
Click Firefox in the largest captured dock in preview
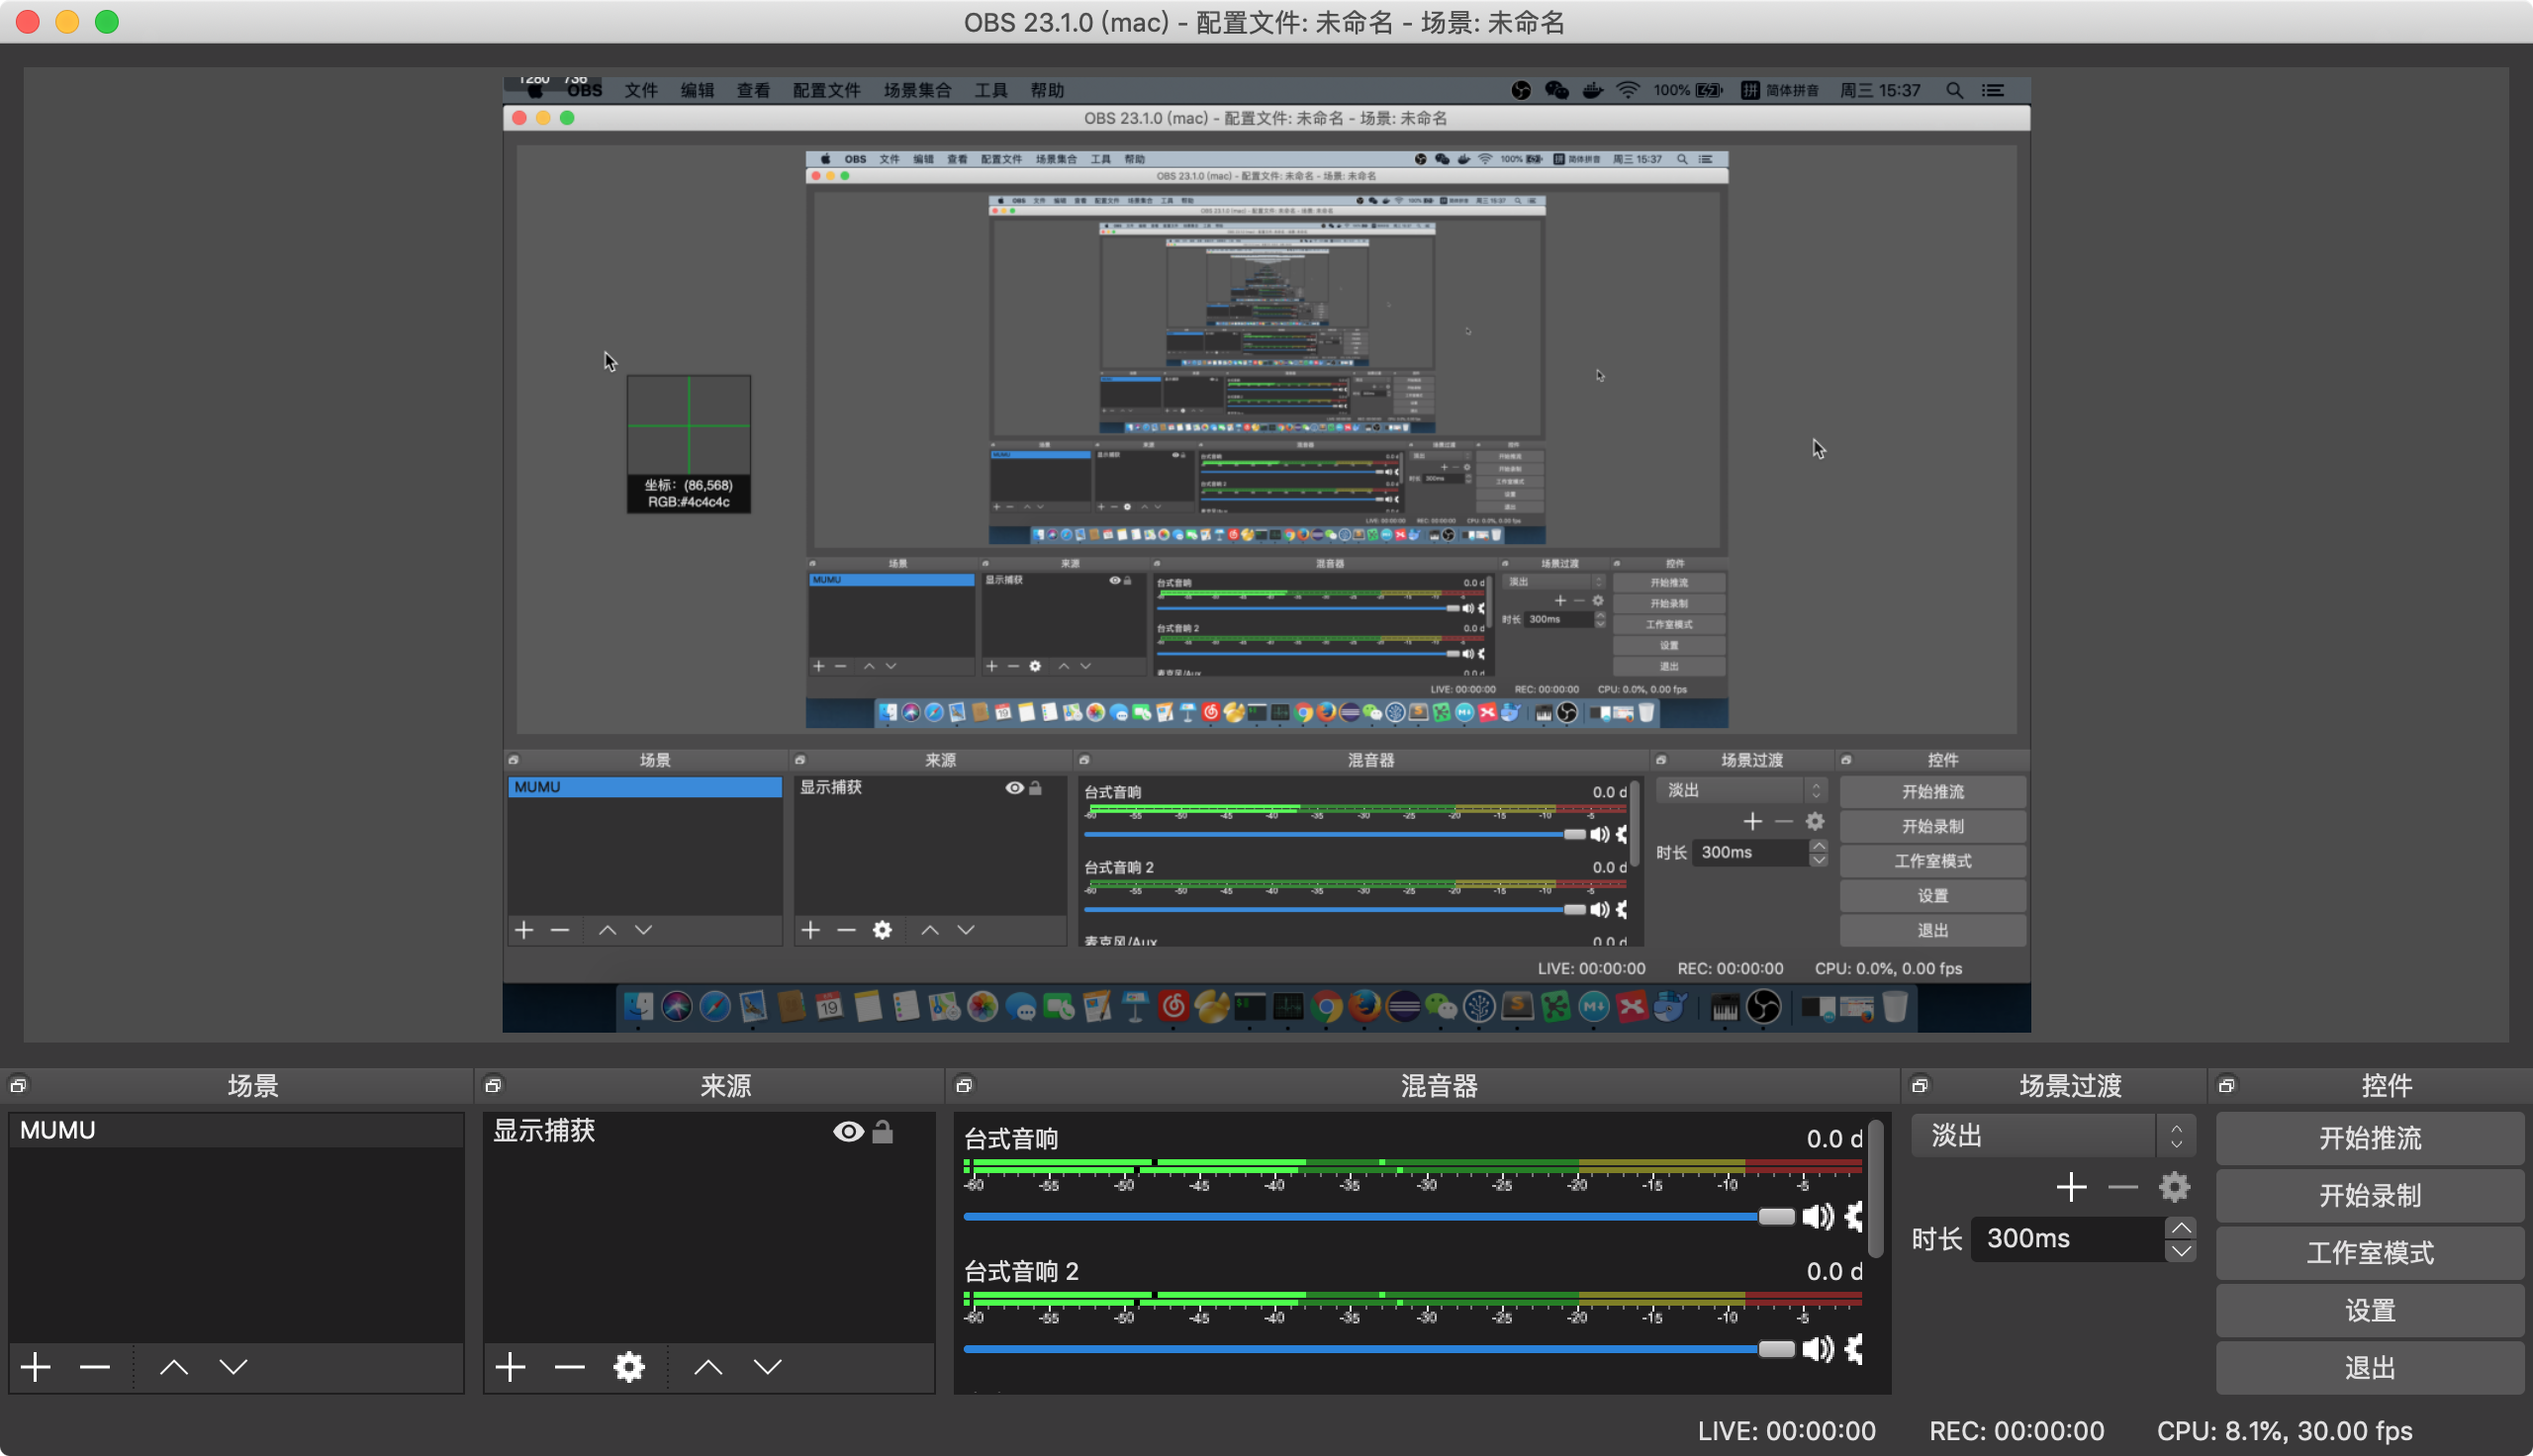tap(1364, 1006)
